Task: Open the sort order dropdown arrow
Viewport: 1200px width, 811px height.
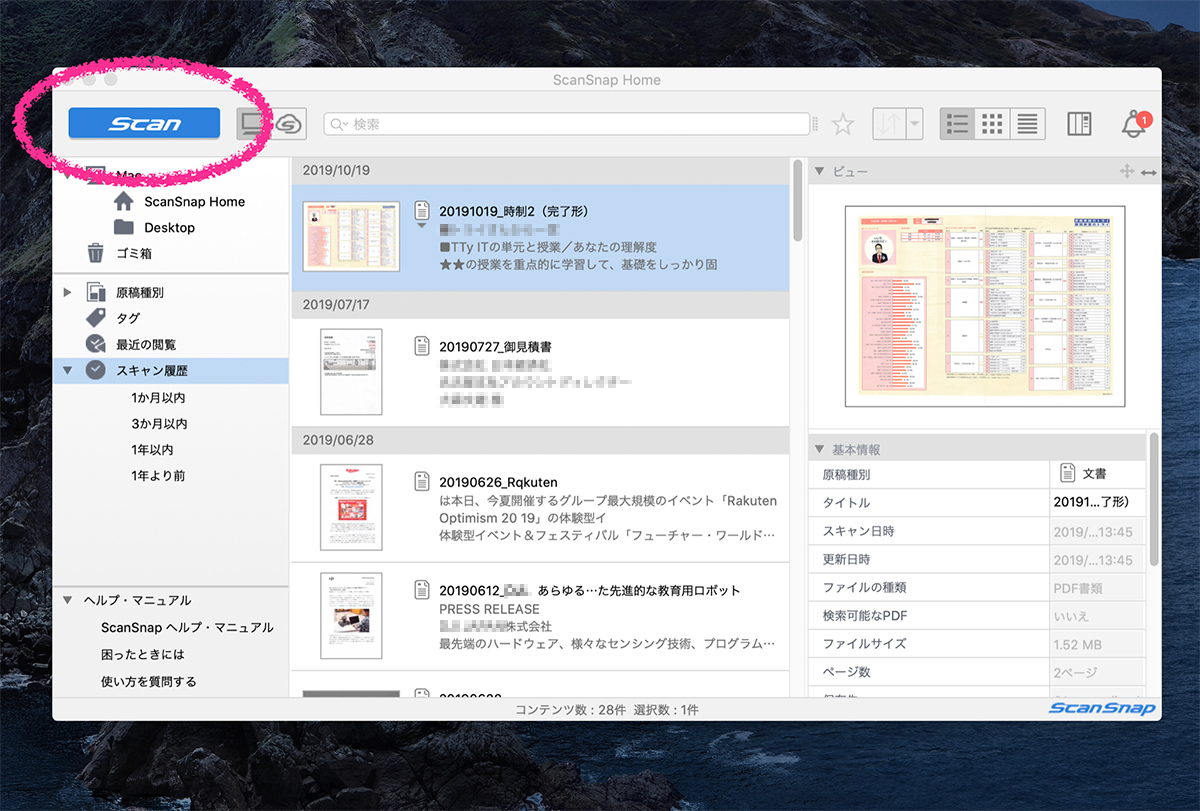Action: click(915, 124)
